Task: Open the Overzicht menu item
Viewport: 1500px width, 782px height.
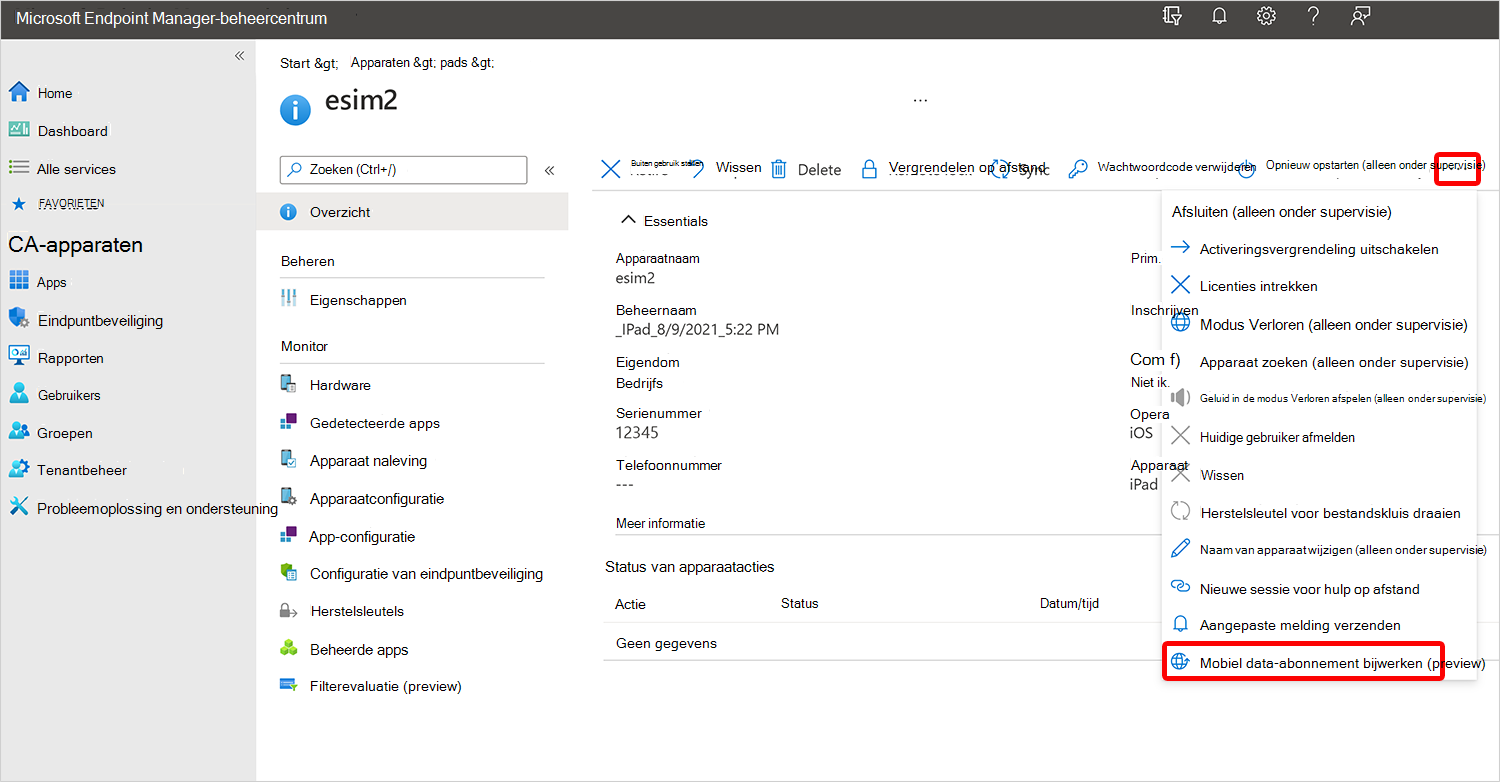Action: click(412, 212)
